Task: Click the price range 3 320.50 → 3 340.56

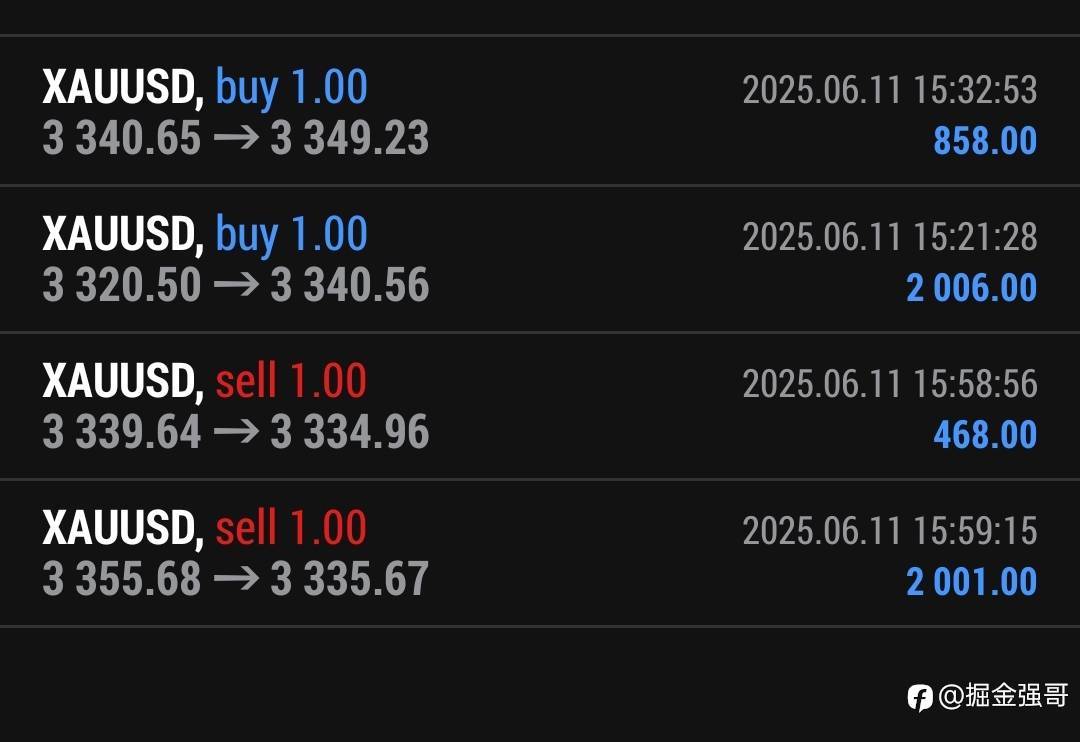Action: point(236,286)
